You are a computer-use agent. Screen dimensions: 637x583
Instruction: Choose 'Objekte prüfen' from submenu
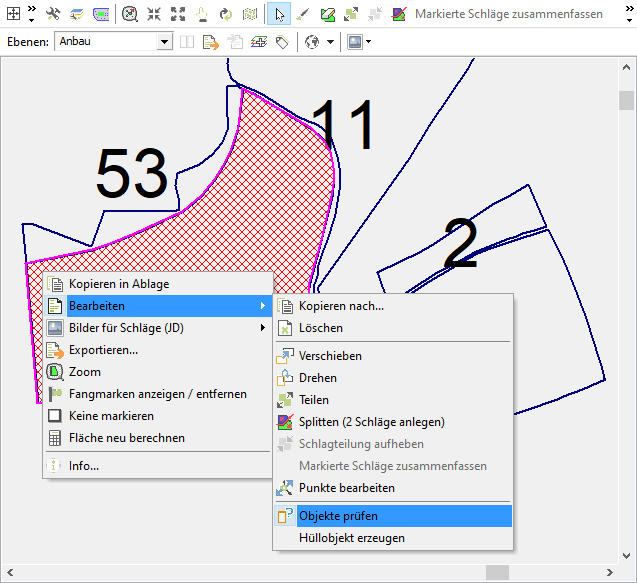(338, 516)
